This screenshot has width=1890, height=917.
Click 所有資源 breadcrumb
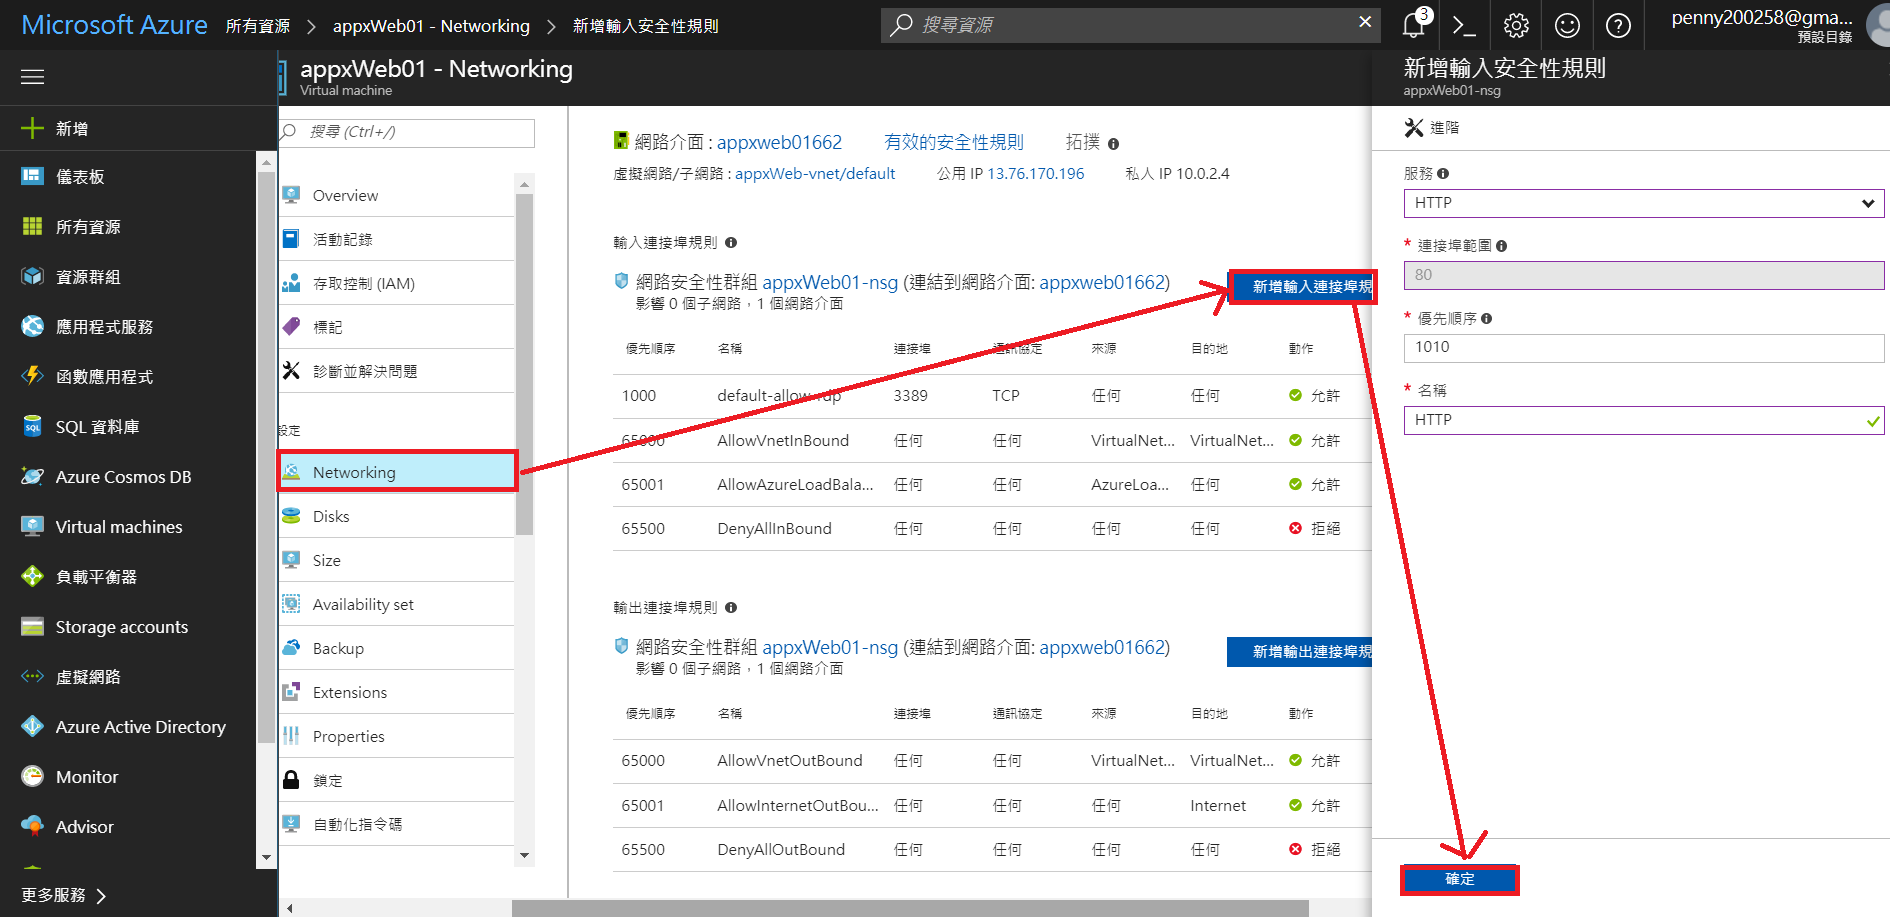(x=258, y=26)
